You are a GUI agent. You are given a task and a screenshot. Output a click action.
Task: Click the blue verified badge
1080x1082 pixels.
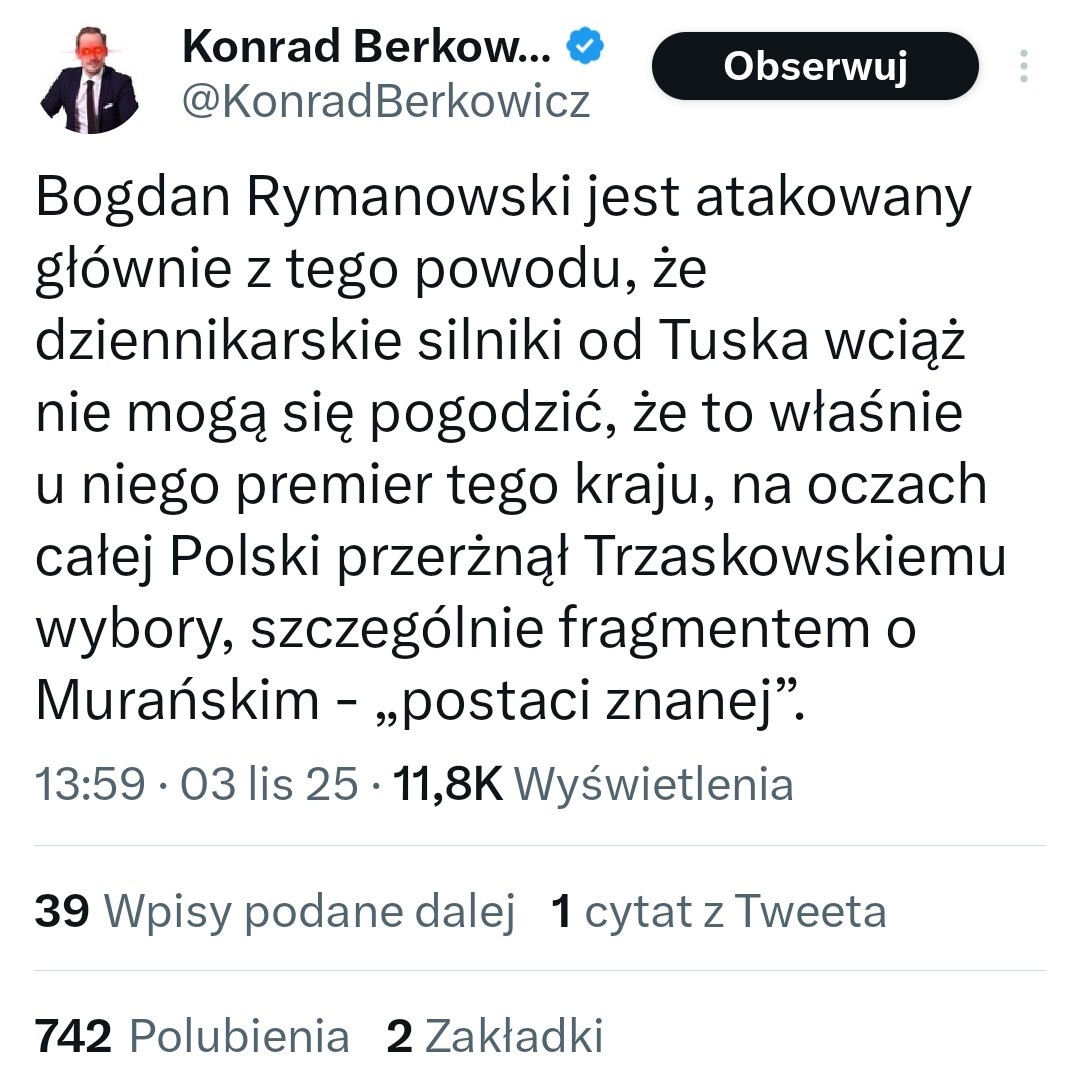pyautogui.click(x=583, y=46)
